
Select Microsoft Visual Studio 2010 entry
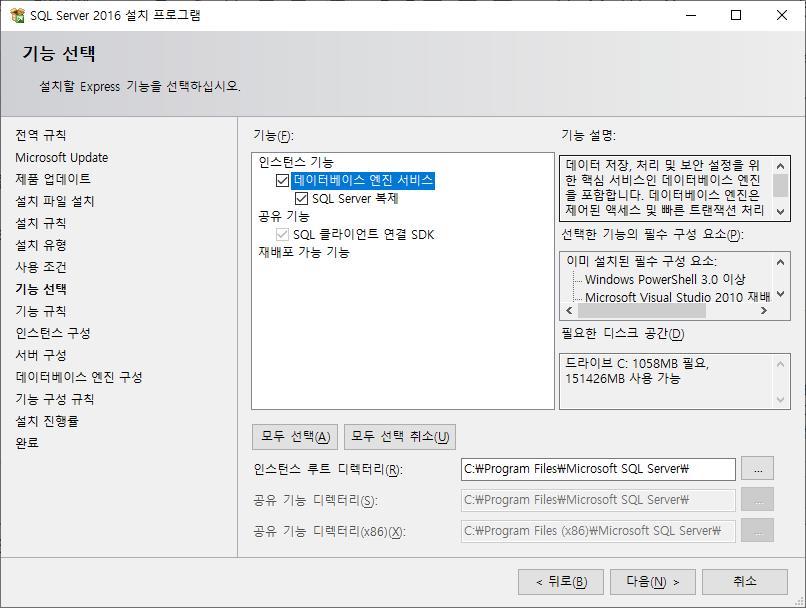pyautogui.click(x=677, y=298)
